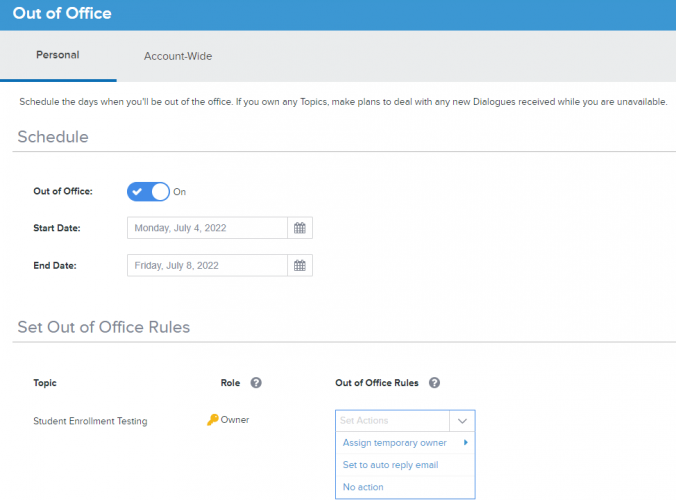Expand the Assign temporary owner submenu arrow
This screenshot has width=676, height=500.
click(x=465, y=442)
